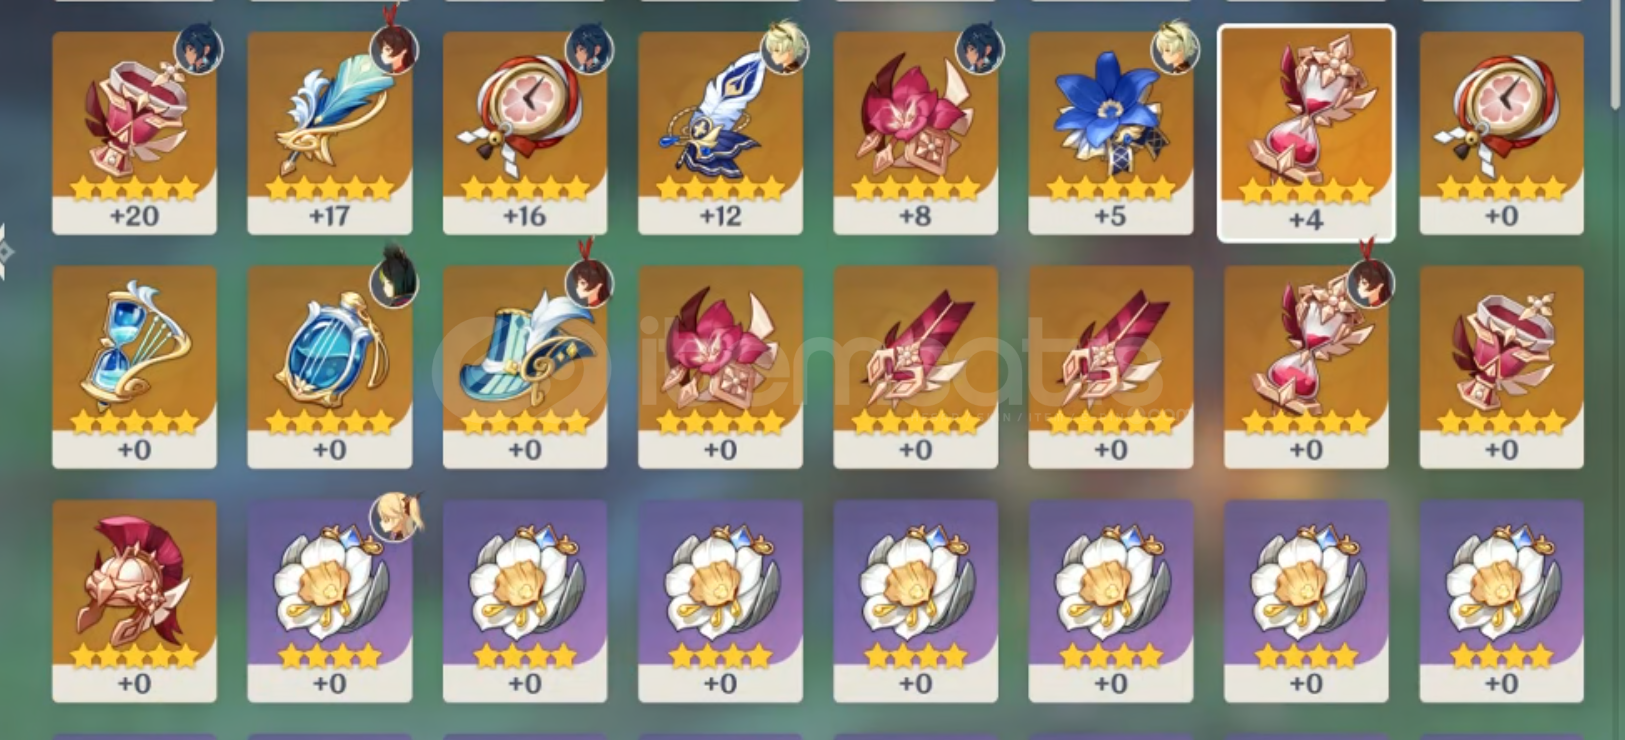Image resolution: width=1625 pixels, height=740 pixels.
Task: Select the first unequipped crimson feather artifact
Action: (x=915, y=367)
